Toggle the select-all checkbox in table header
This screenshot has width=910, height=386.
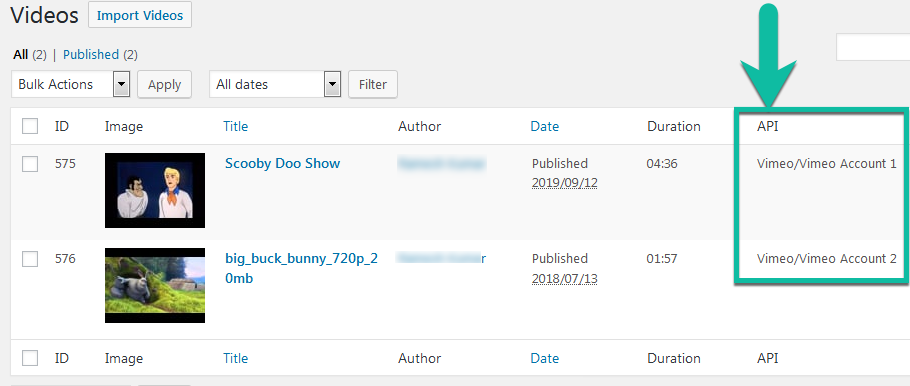pyautogui.click(x=30, y=126)
